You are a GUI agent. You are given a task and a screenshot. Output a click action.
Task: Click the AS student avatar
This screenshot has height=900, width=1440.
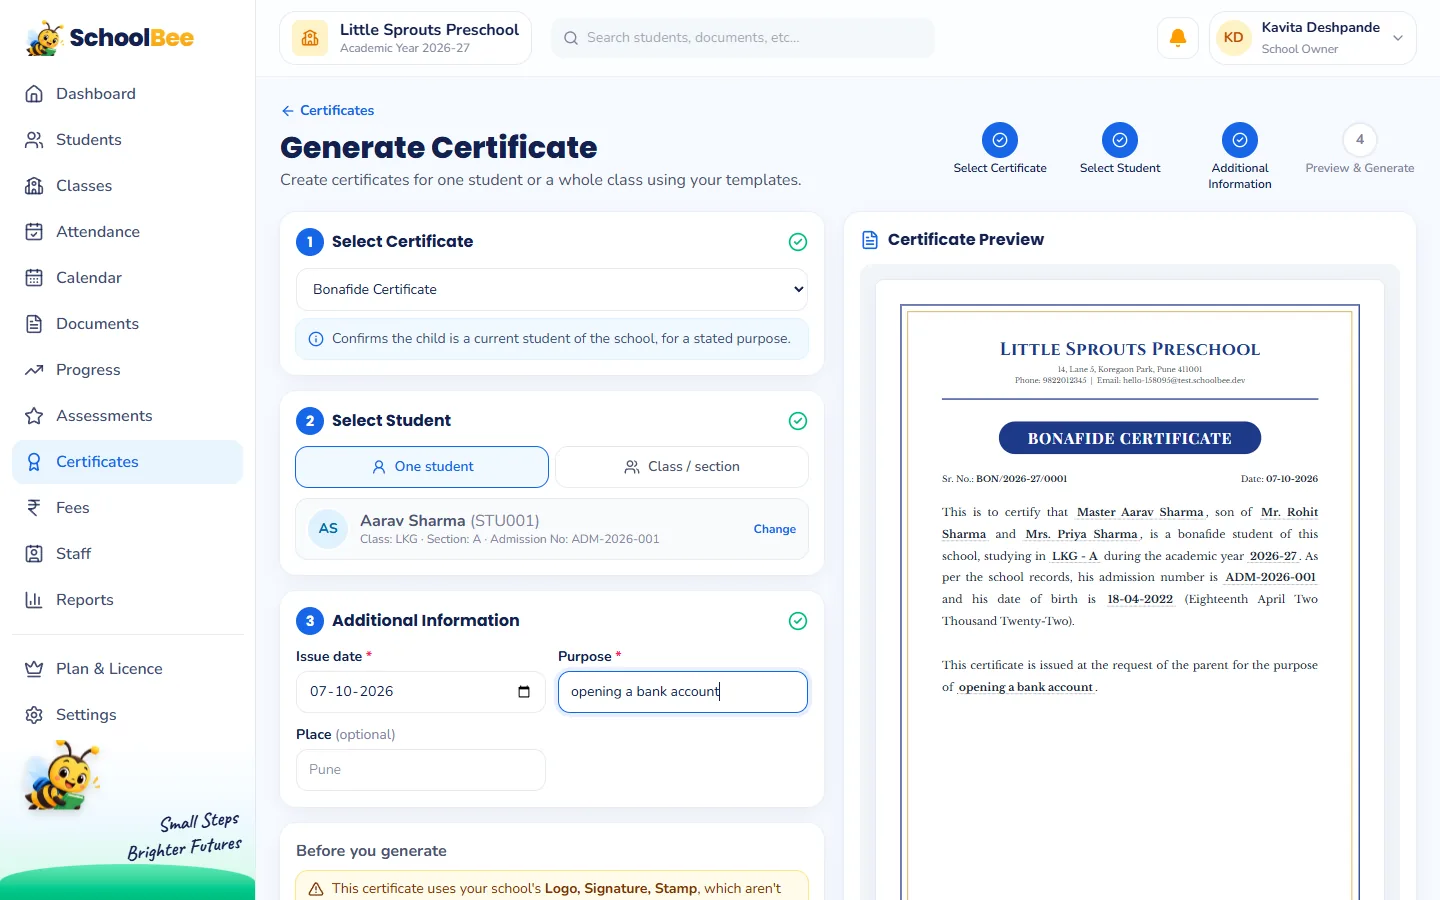pyautogui.click(x=328, y=528)
